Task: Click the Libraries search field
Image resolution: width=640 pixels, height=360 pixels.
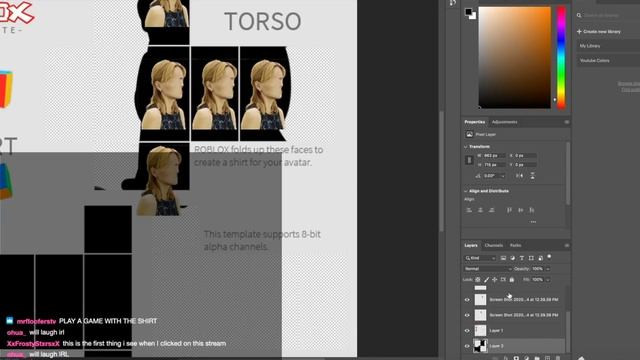Action: point(608,15)
